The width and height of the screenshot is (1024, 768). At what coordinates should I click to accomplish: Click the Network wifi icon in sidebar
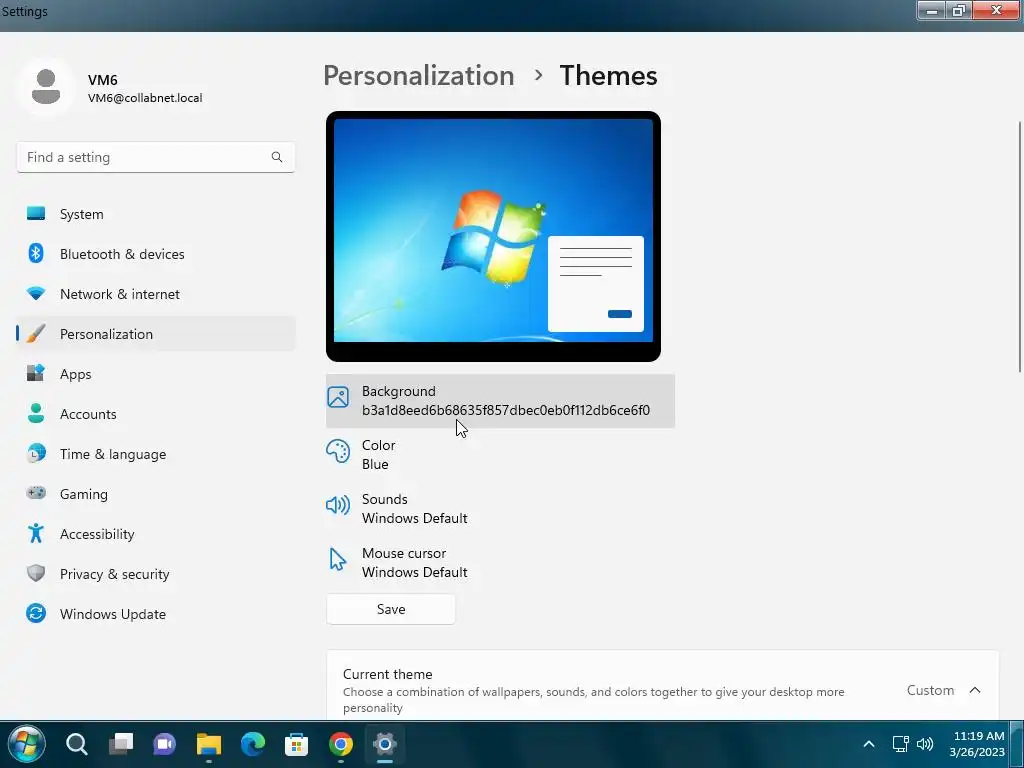[36, 293]
